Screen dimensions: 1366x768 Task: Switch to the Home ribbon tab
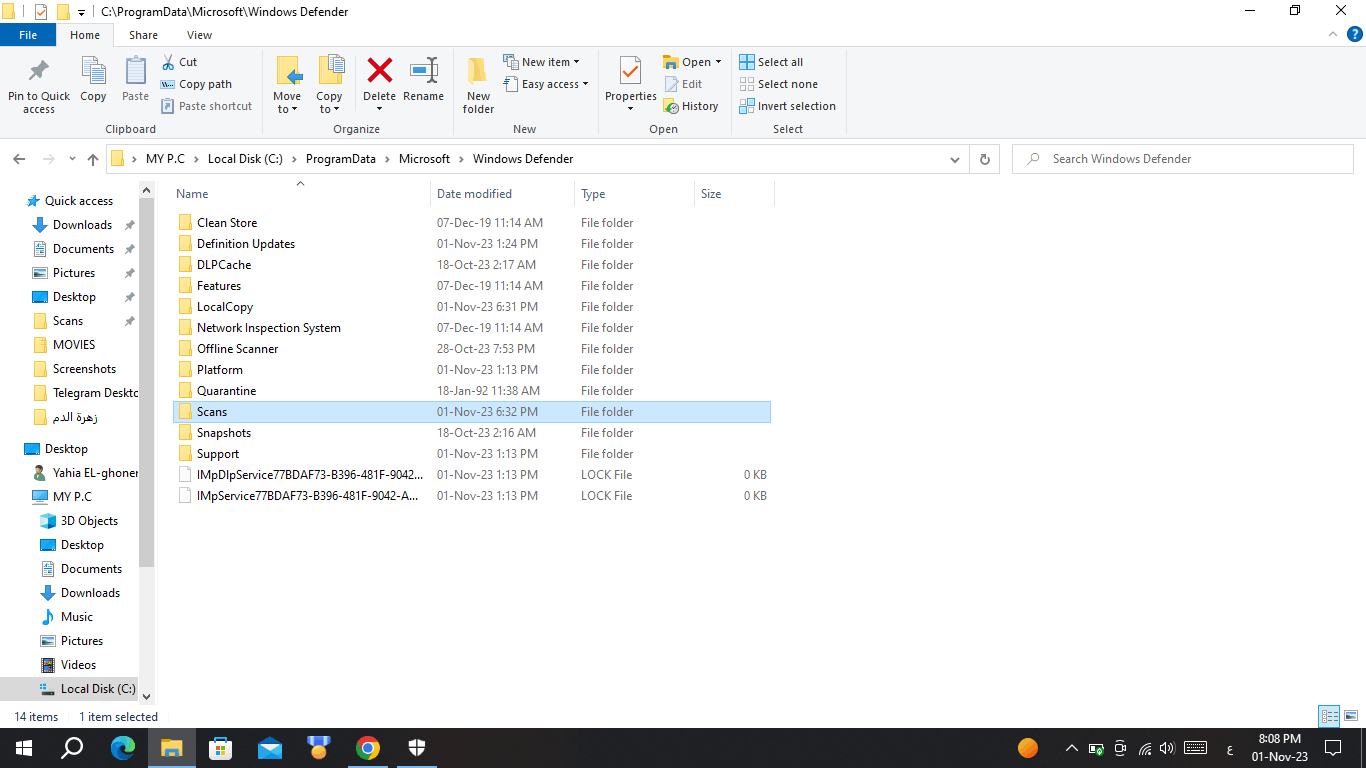coord(85,35)
